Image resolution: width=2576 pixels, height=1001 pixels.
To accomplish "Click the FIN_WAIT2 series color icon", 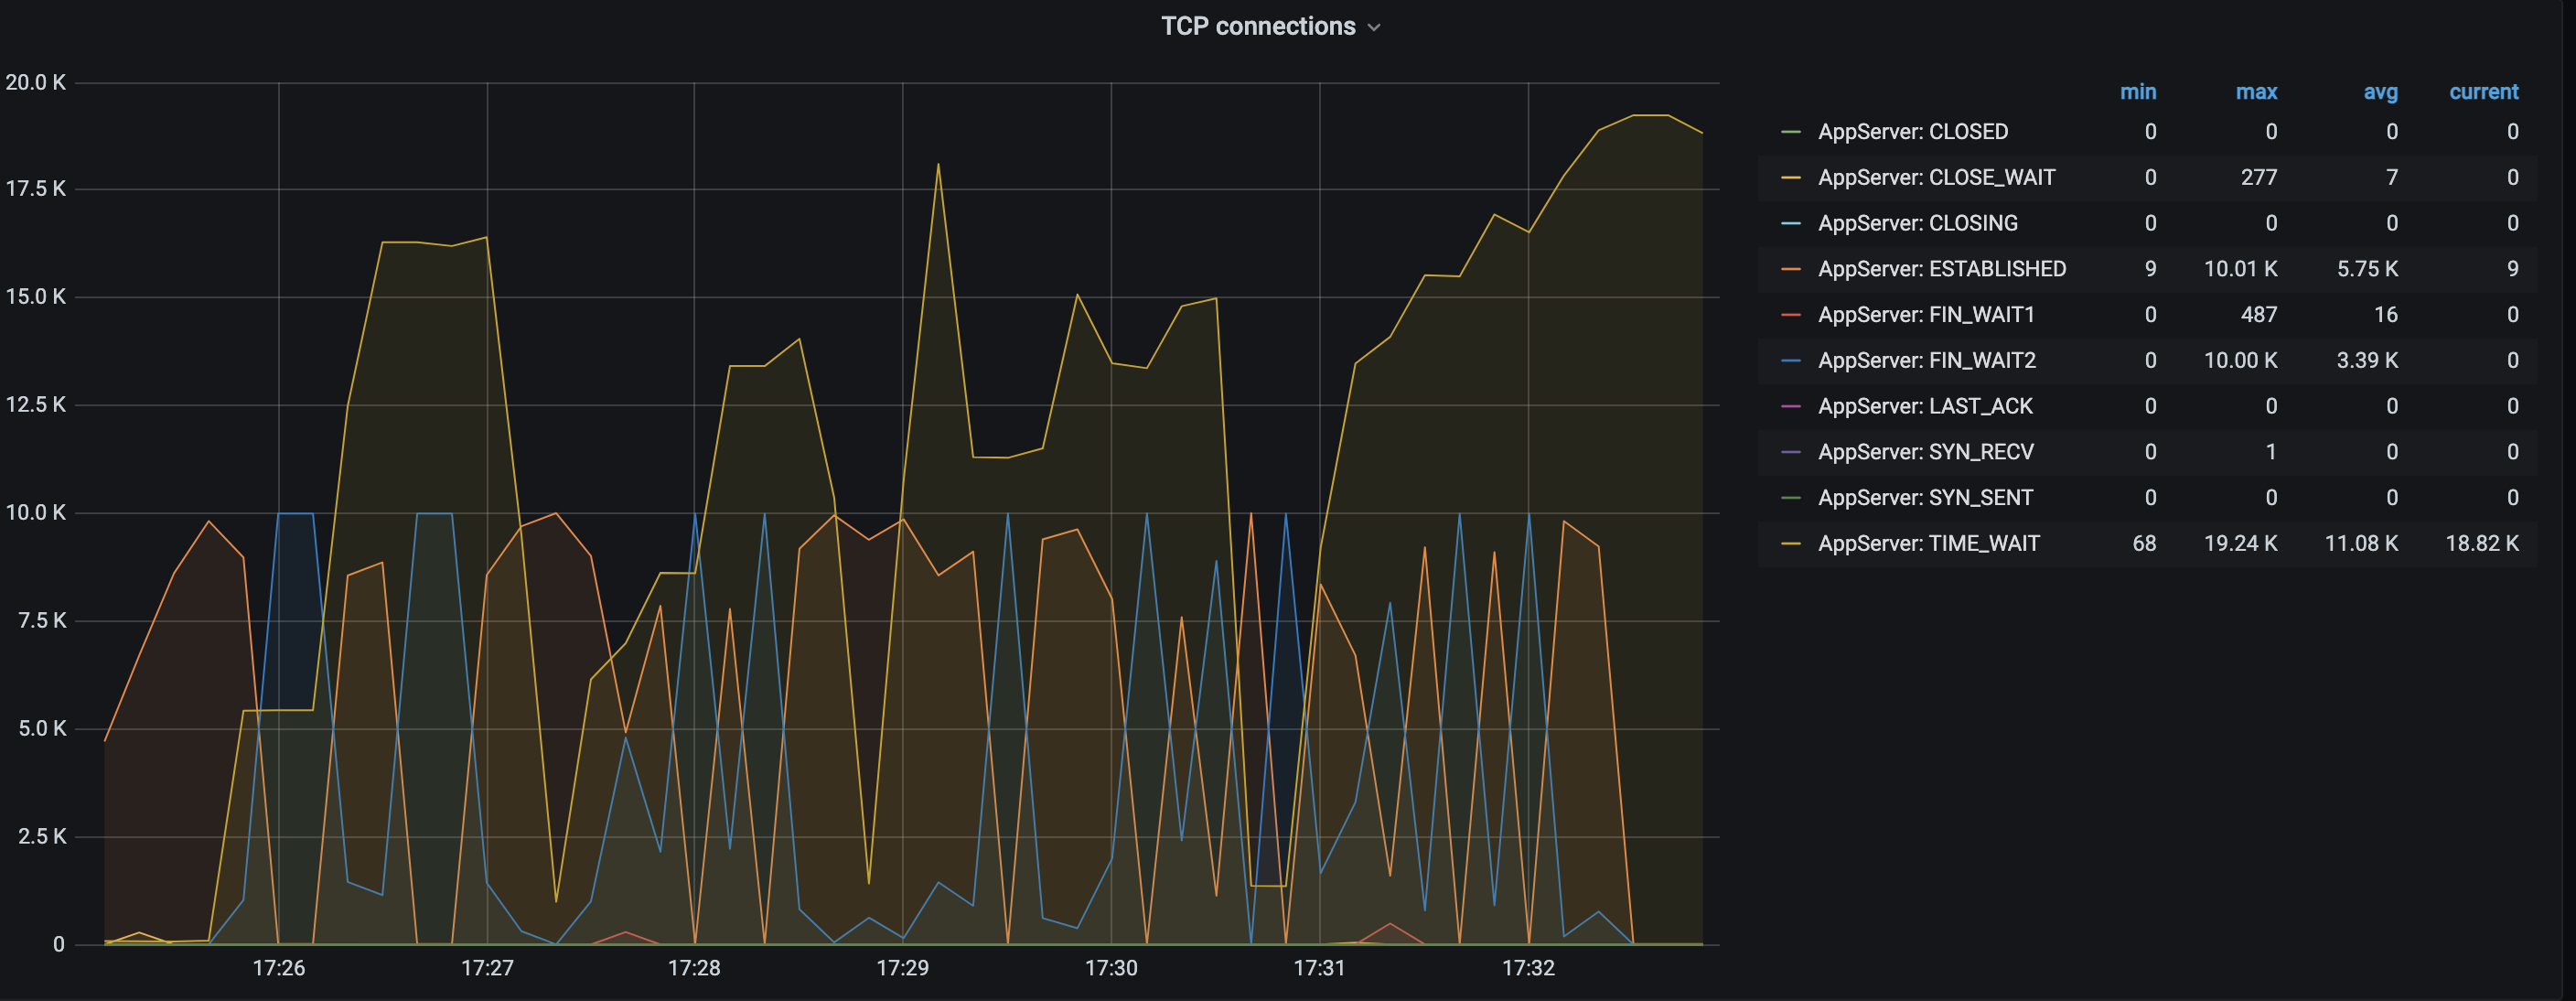I will [x=1790, y=361].
